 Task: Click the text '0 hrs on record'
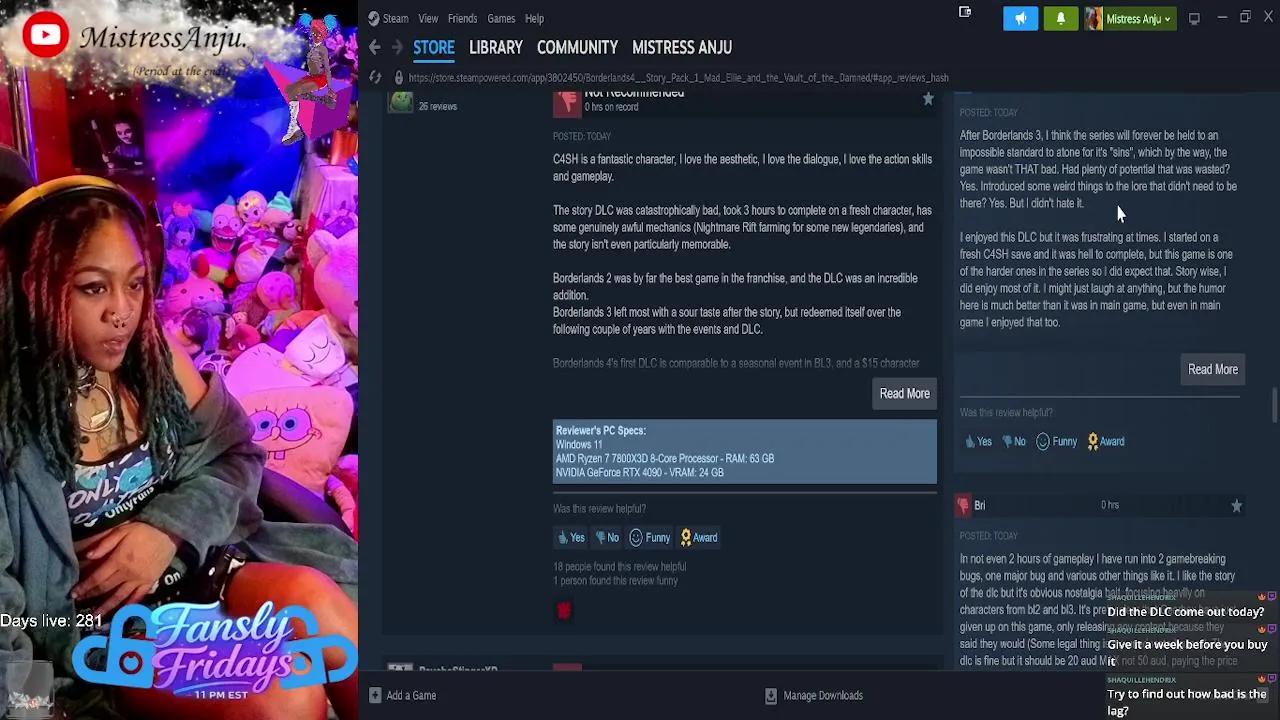click(611, 107)
